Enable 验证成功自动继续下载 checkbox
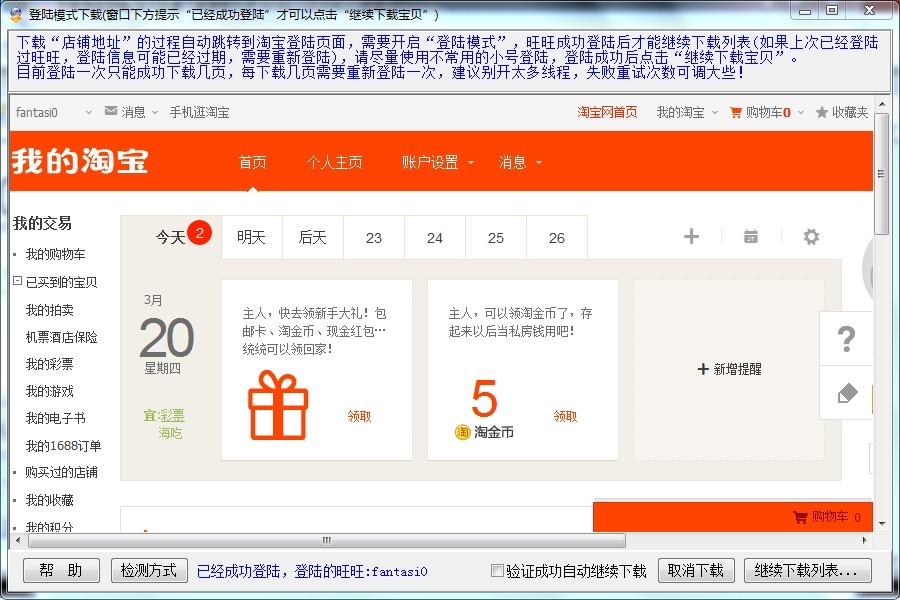 point(497,571)
